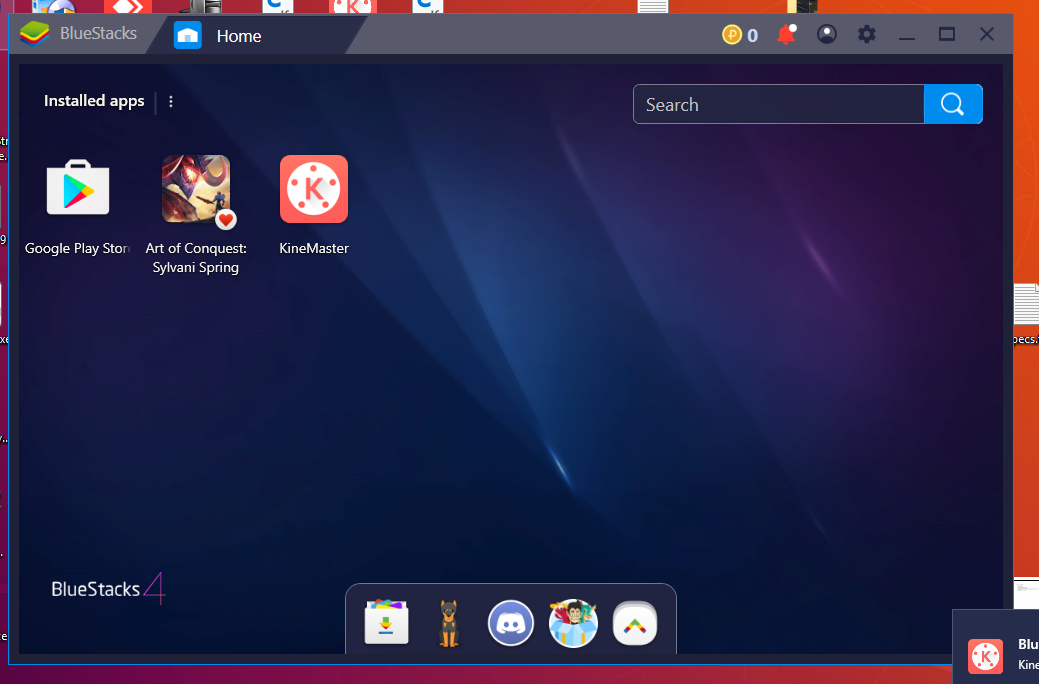Open the user account profile icon

point(826,34)
